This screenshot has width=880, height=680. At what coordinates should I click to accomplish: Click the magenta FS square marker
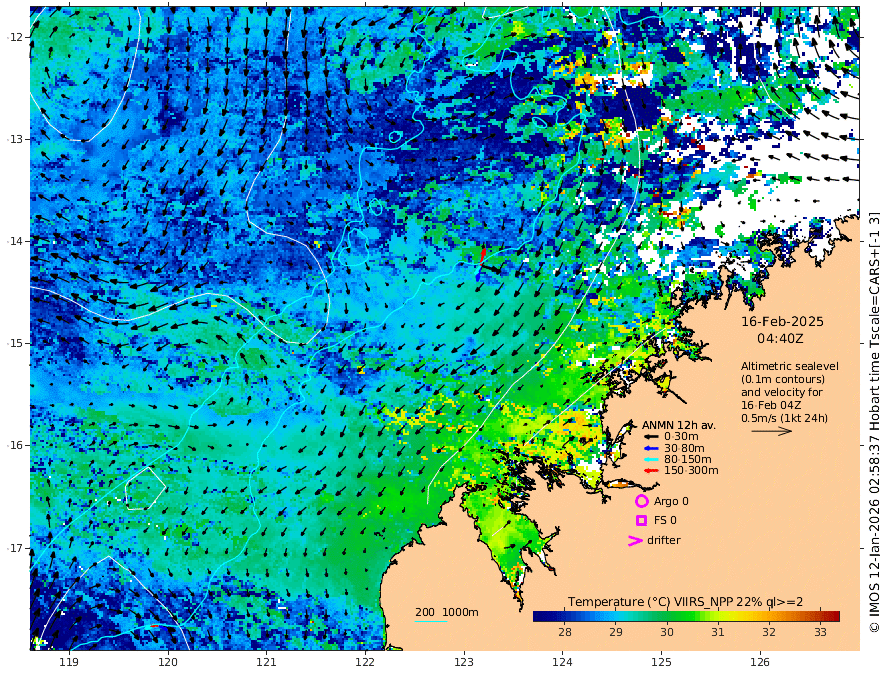tap(641, 521)
